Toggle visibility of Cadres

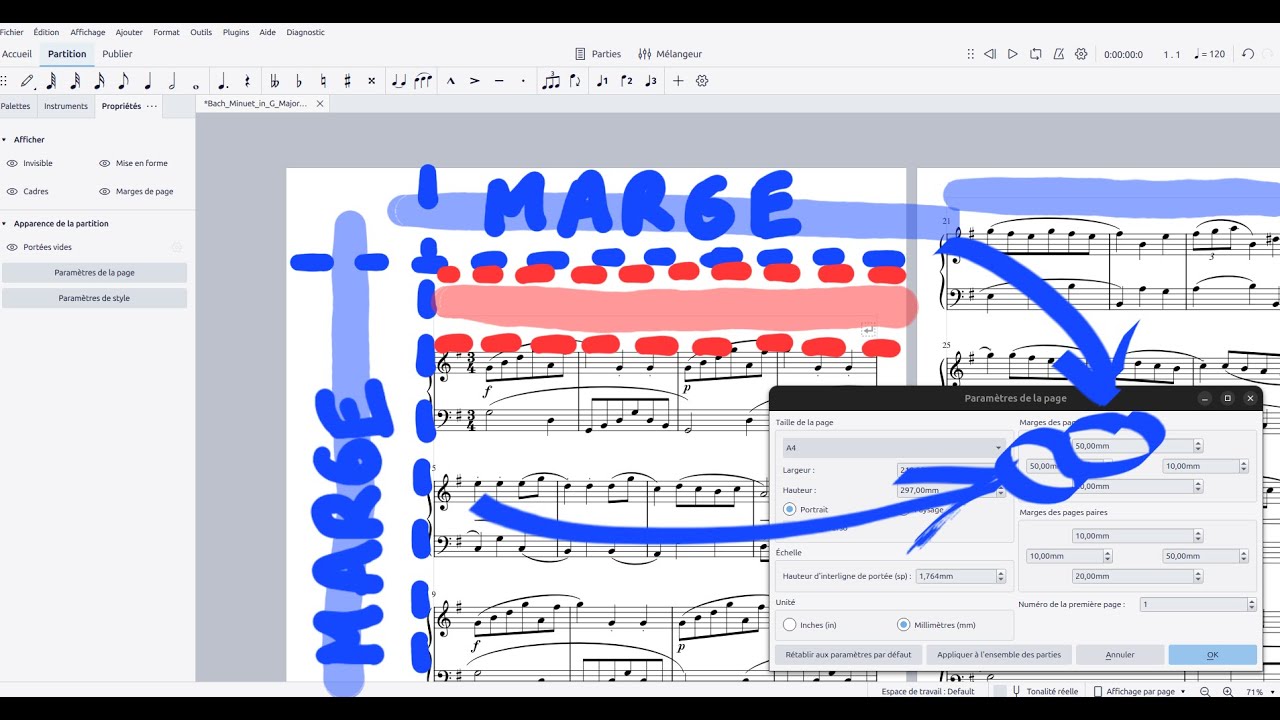tap(13, 191)
